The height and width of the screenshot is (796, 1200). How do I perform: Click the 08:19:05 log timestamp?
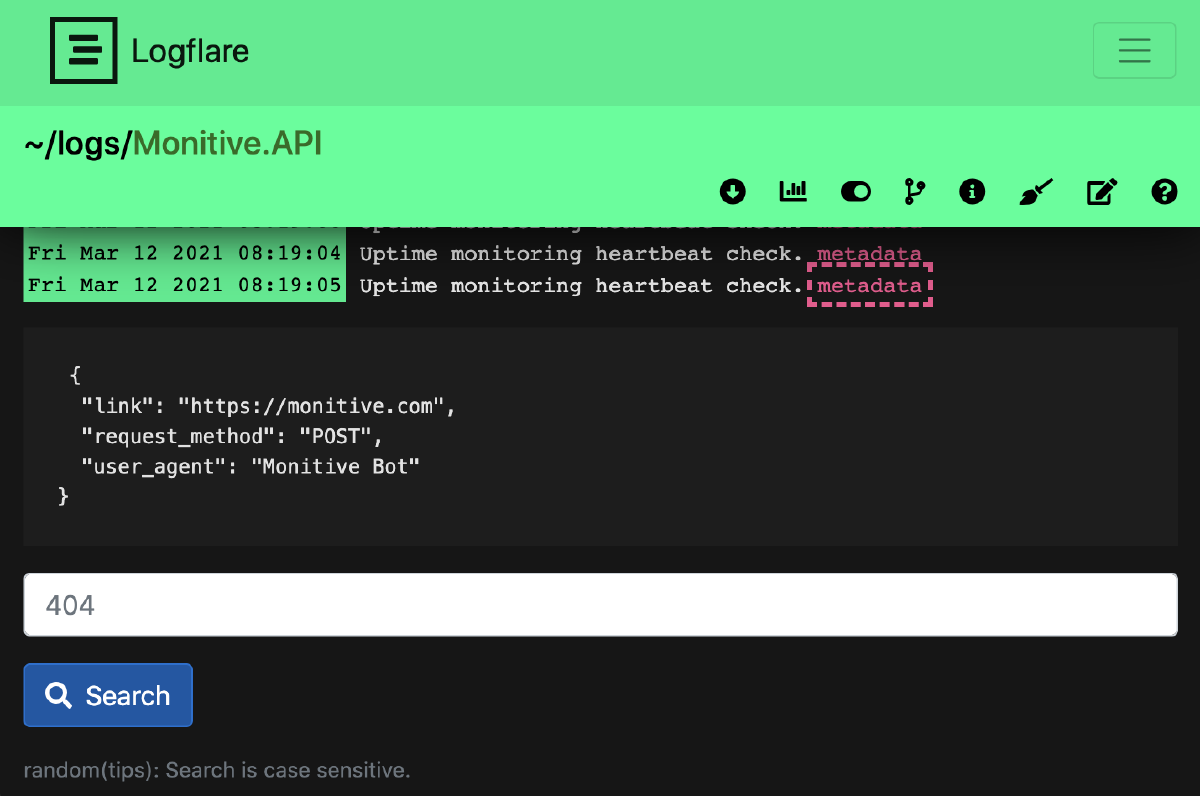(x=184, y=285)
